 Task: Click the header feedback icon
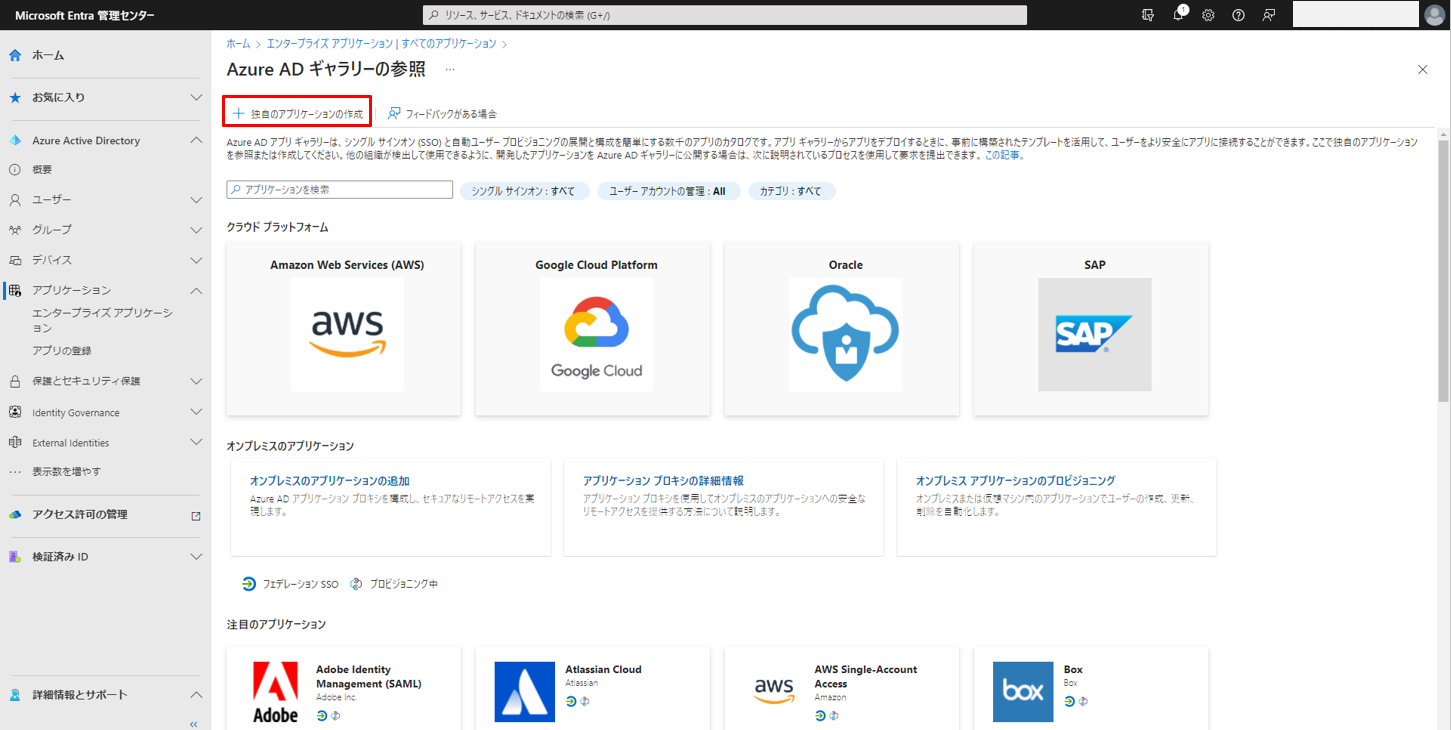pos(1269,15)
